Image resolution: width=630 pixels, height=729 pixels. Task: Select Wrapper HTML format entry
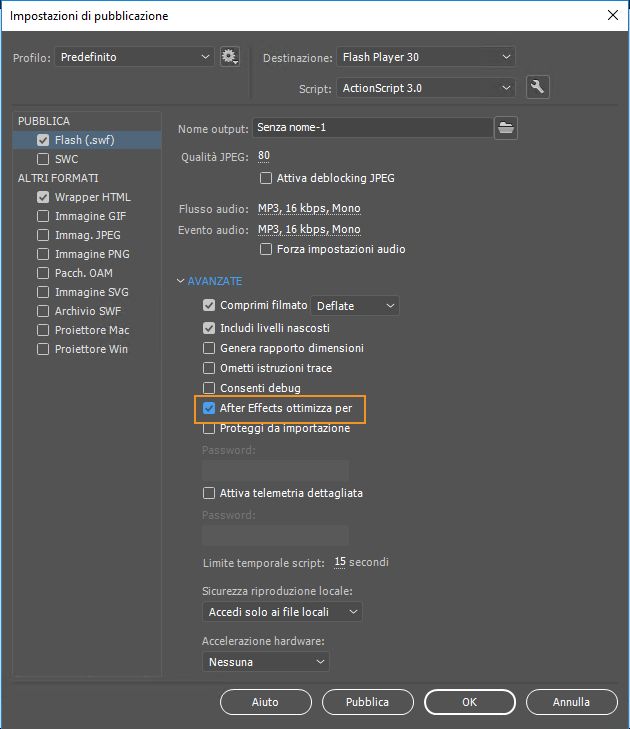coord(92,197)
